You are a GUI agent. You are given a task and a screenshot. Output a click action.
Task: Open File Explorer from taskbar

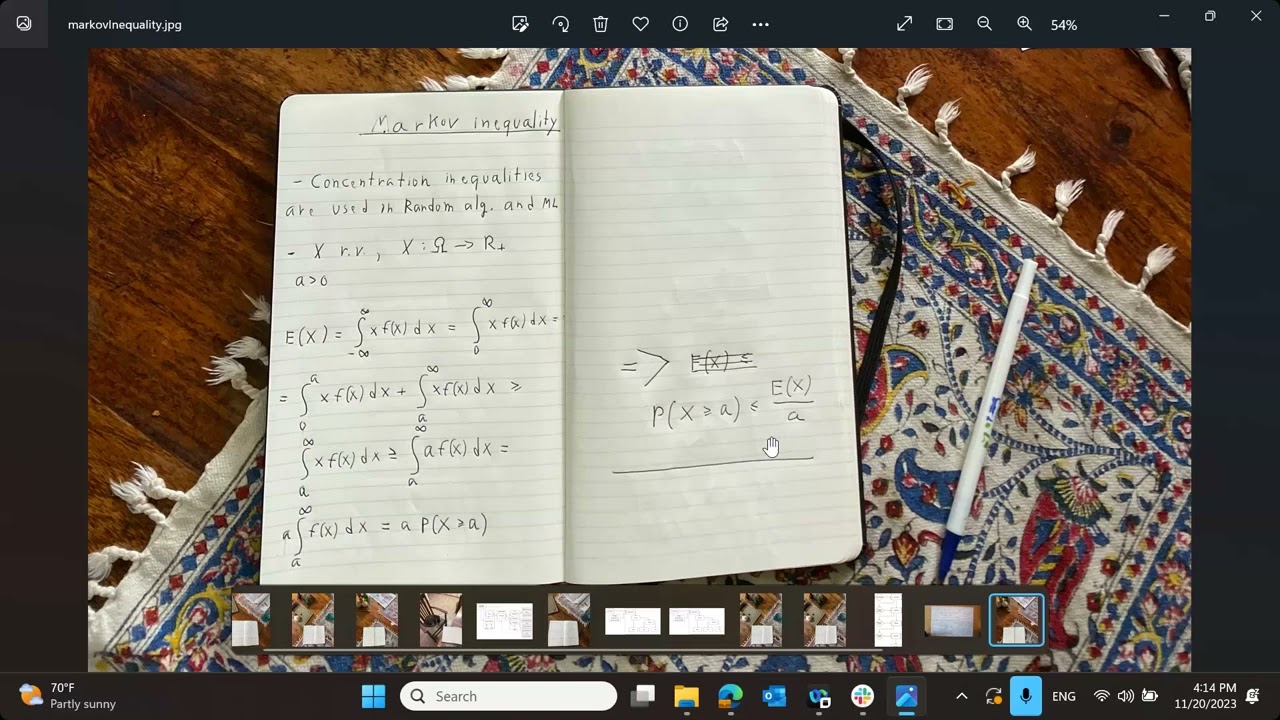(x=686, y=696)
